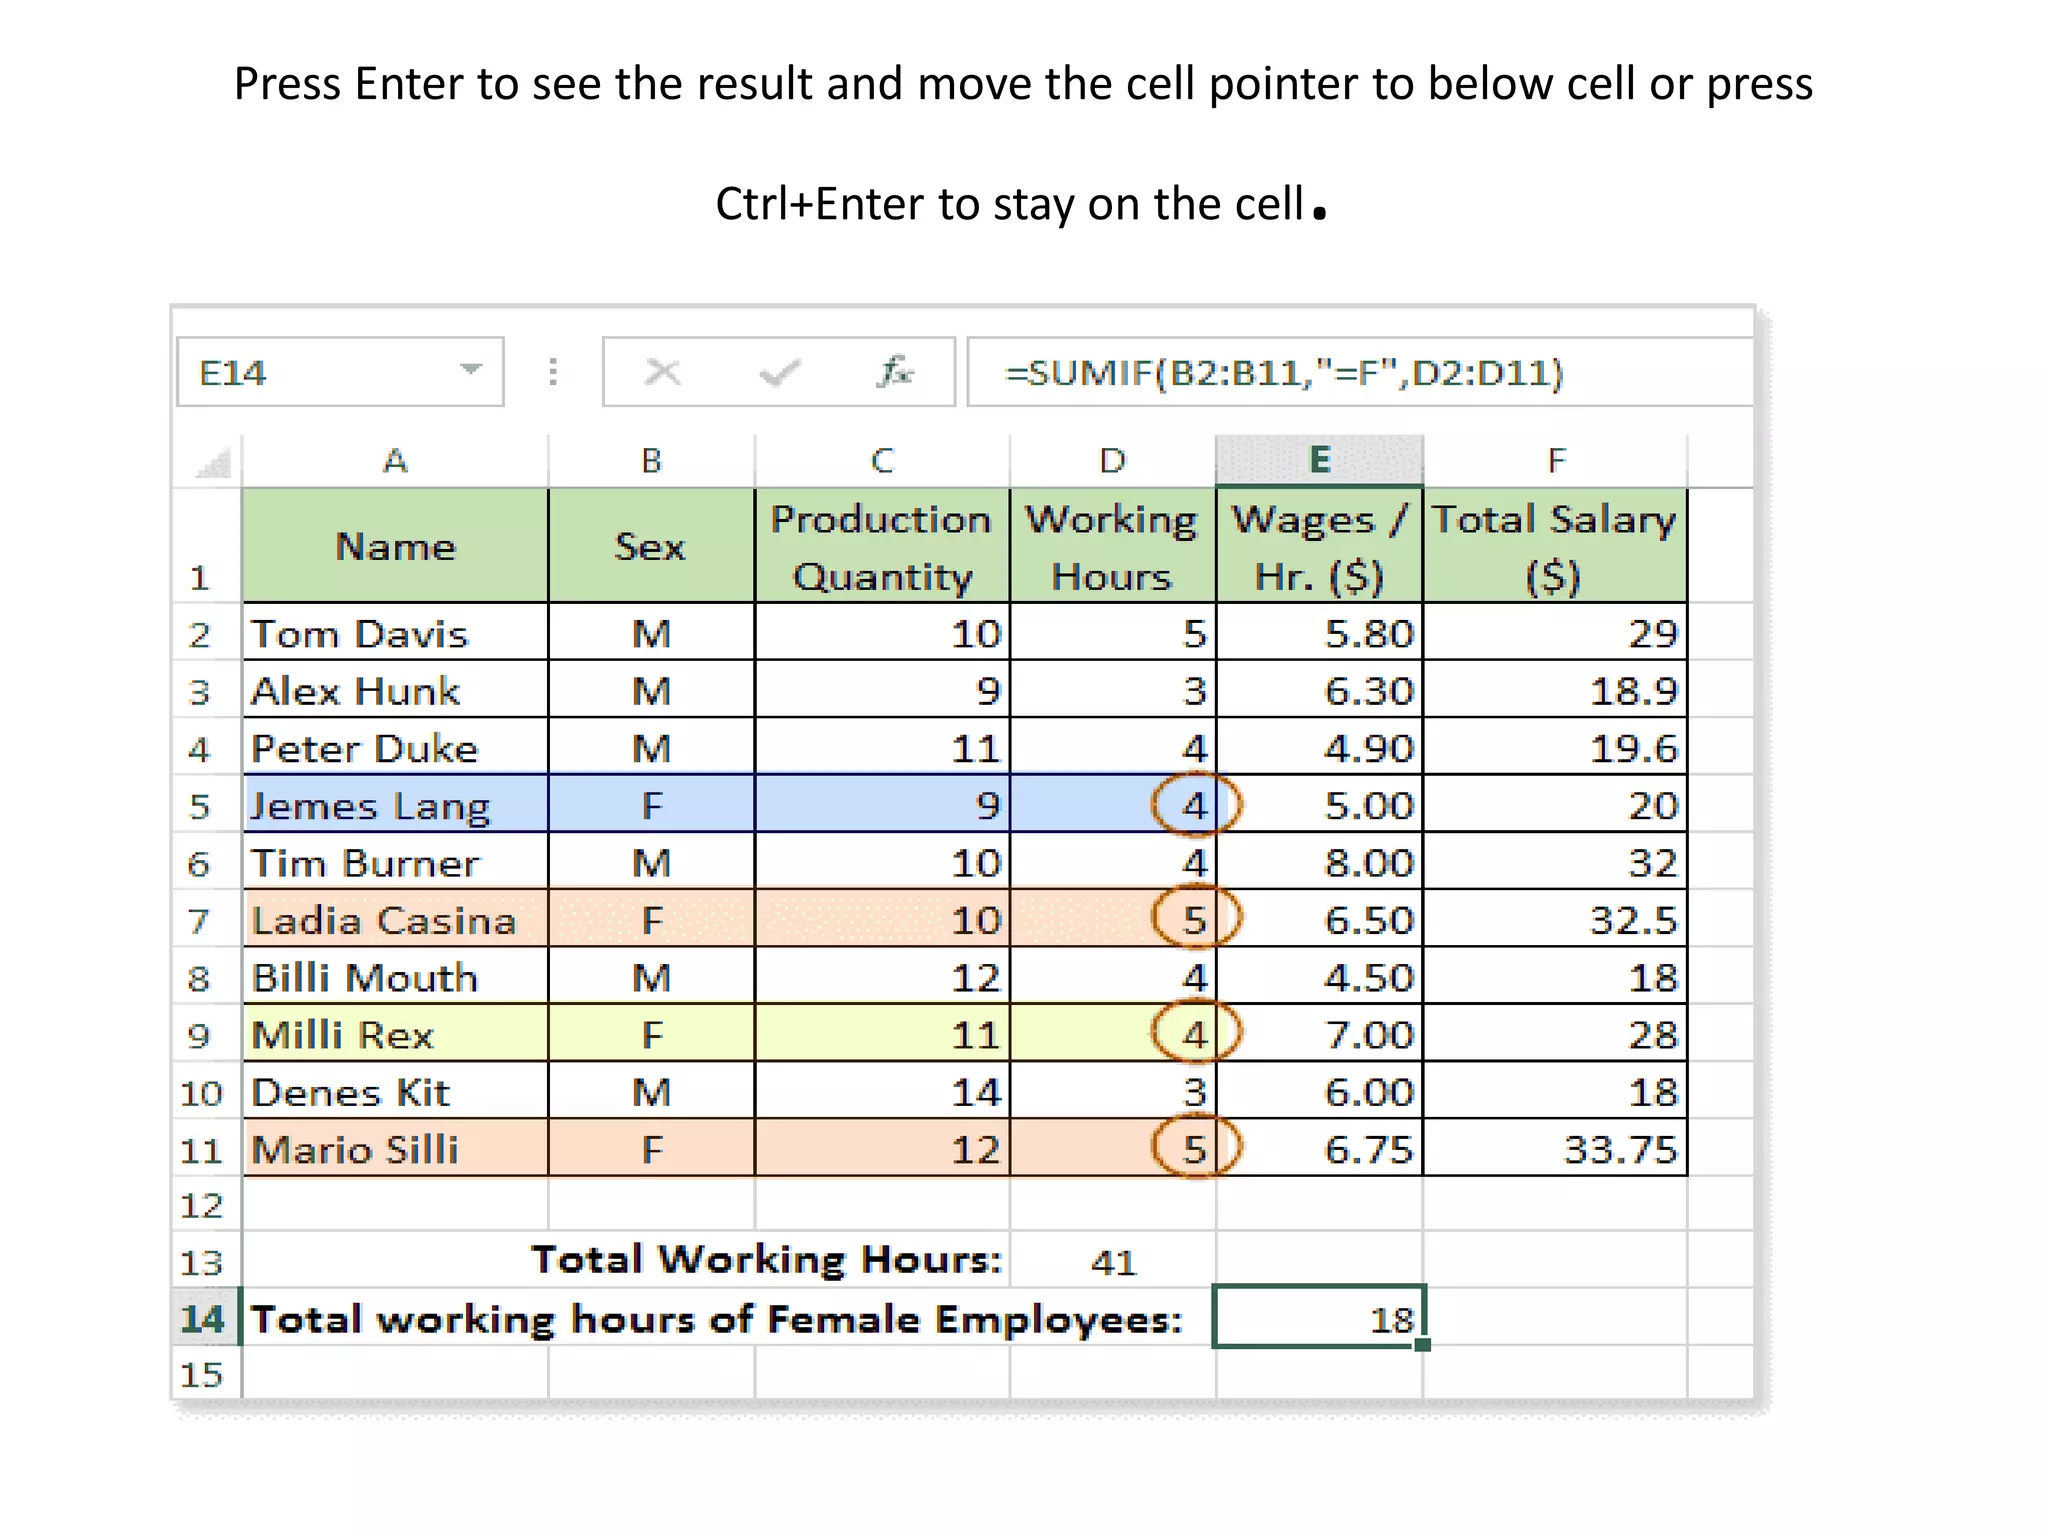Select row 14 header
Image resolution: width=2048 pixels, height=1536 pixels.
click(x=203, y=1318)
